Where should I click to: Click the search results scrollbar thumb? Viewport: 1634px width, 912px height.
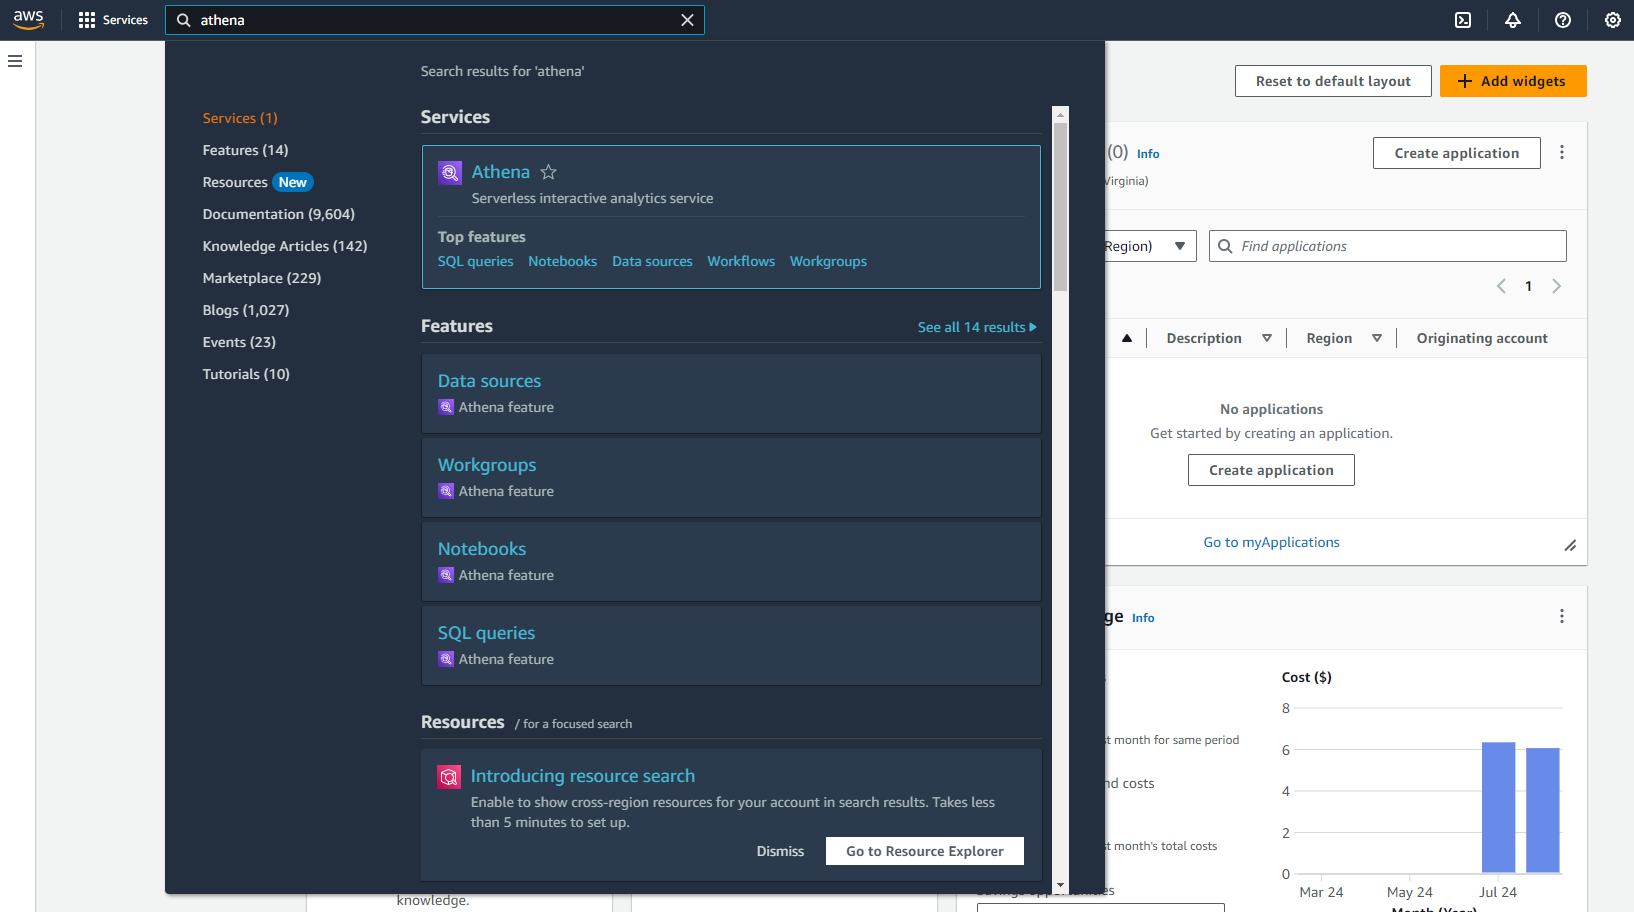[x=1061, y=207]
